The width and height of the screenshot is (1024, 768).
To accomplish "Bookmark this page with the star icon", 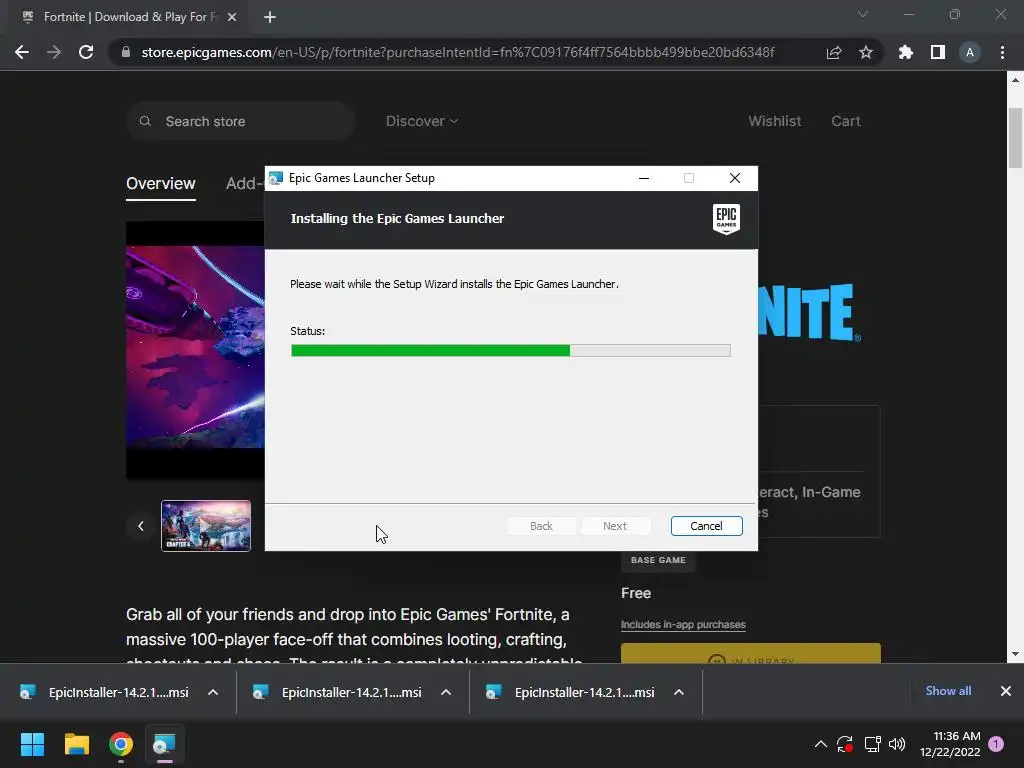I will (866, 52).
